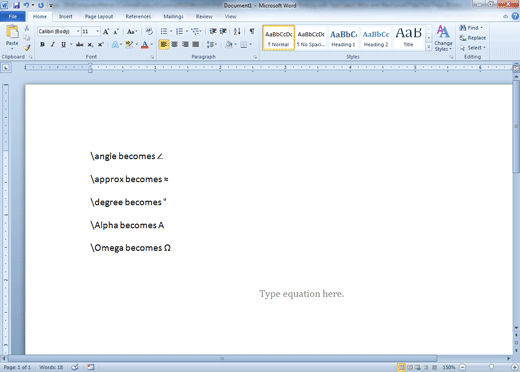Expand the Styles gallery More arrow
The width and height of the screenshot is (520, 372).
point(429,47)
